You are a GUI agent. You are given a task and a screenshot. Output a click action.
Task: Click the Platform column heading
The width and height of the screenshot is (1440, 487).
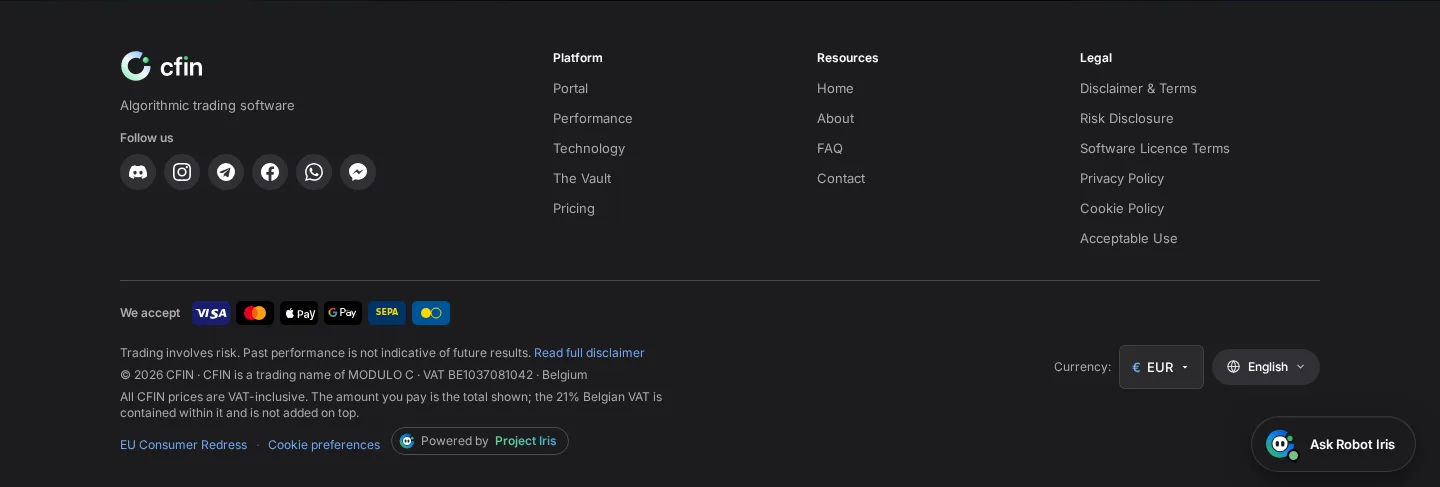tap(578, 58)
